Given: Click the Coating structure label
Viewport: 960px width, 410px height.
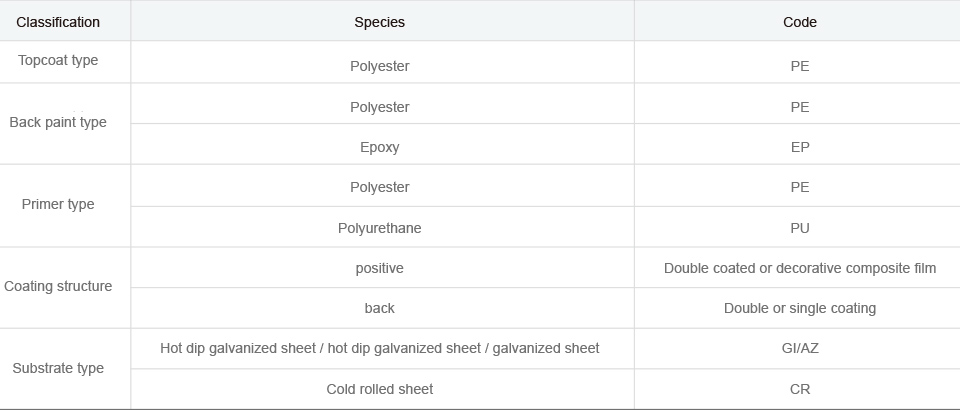Looking at the screenshot, I should pyautogui.click(x=58, y=286).
